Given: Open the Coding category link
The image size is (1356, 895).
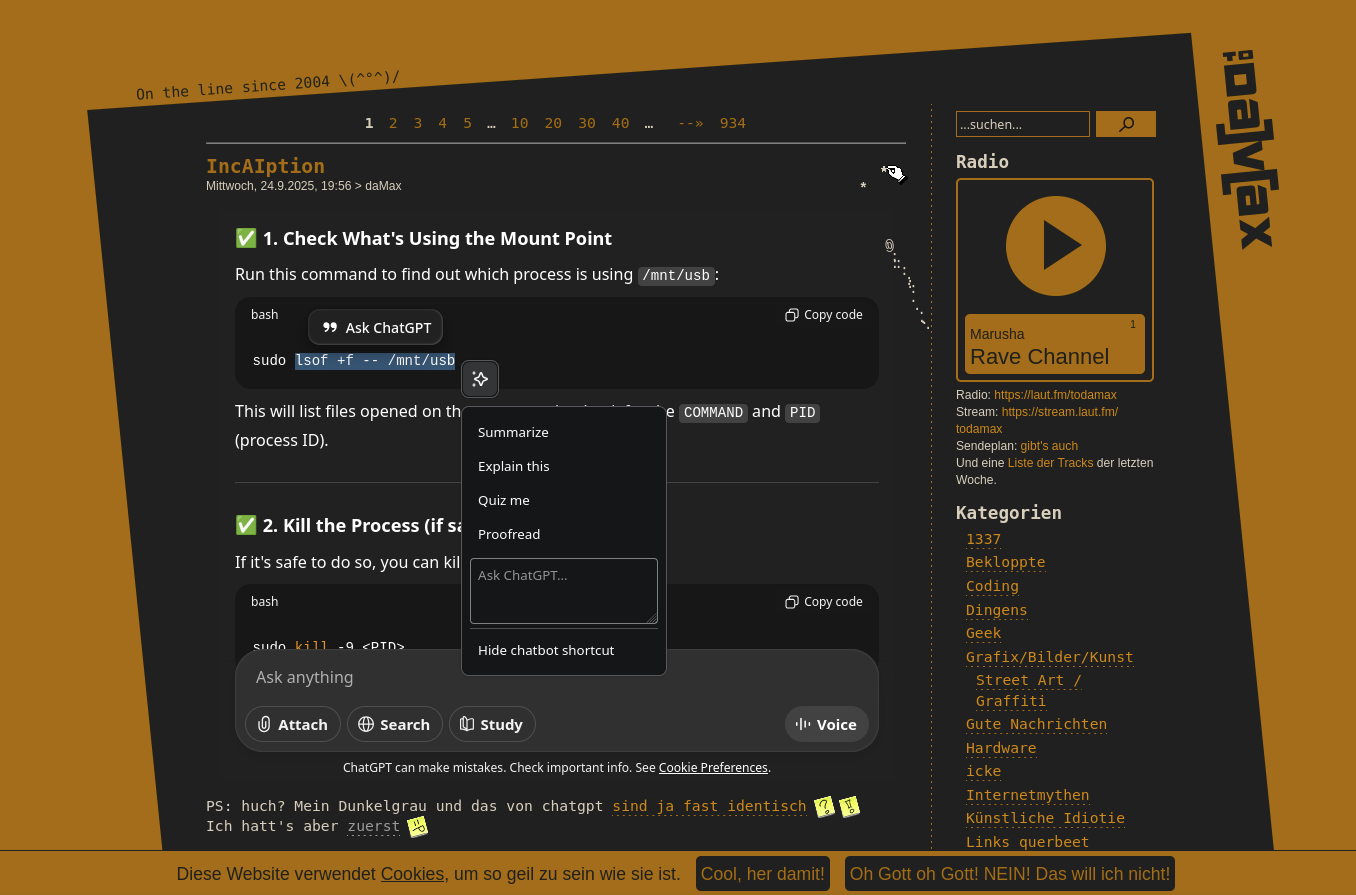Looking at the screenshot, I should (992, 586).
